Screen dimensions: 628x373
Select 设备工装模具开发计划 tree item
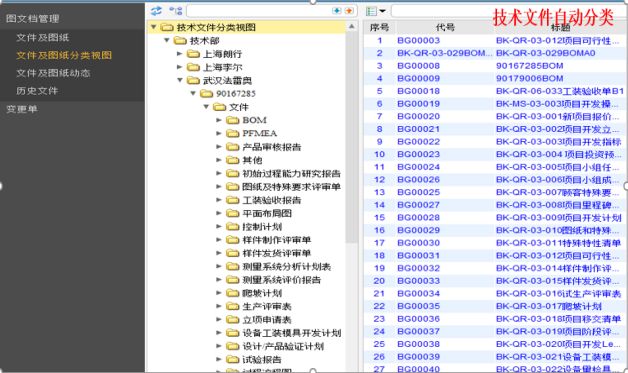pos(292,333)
